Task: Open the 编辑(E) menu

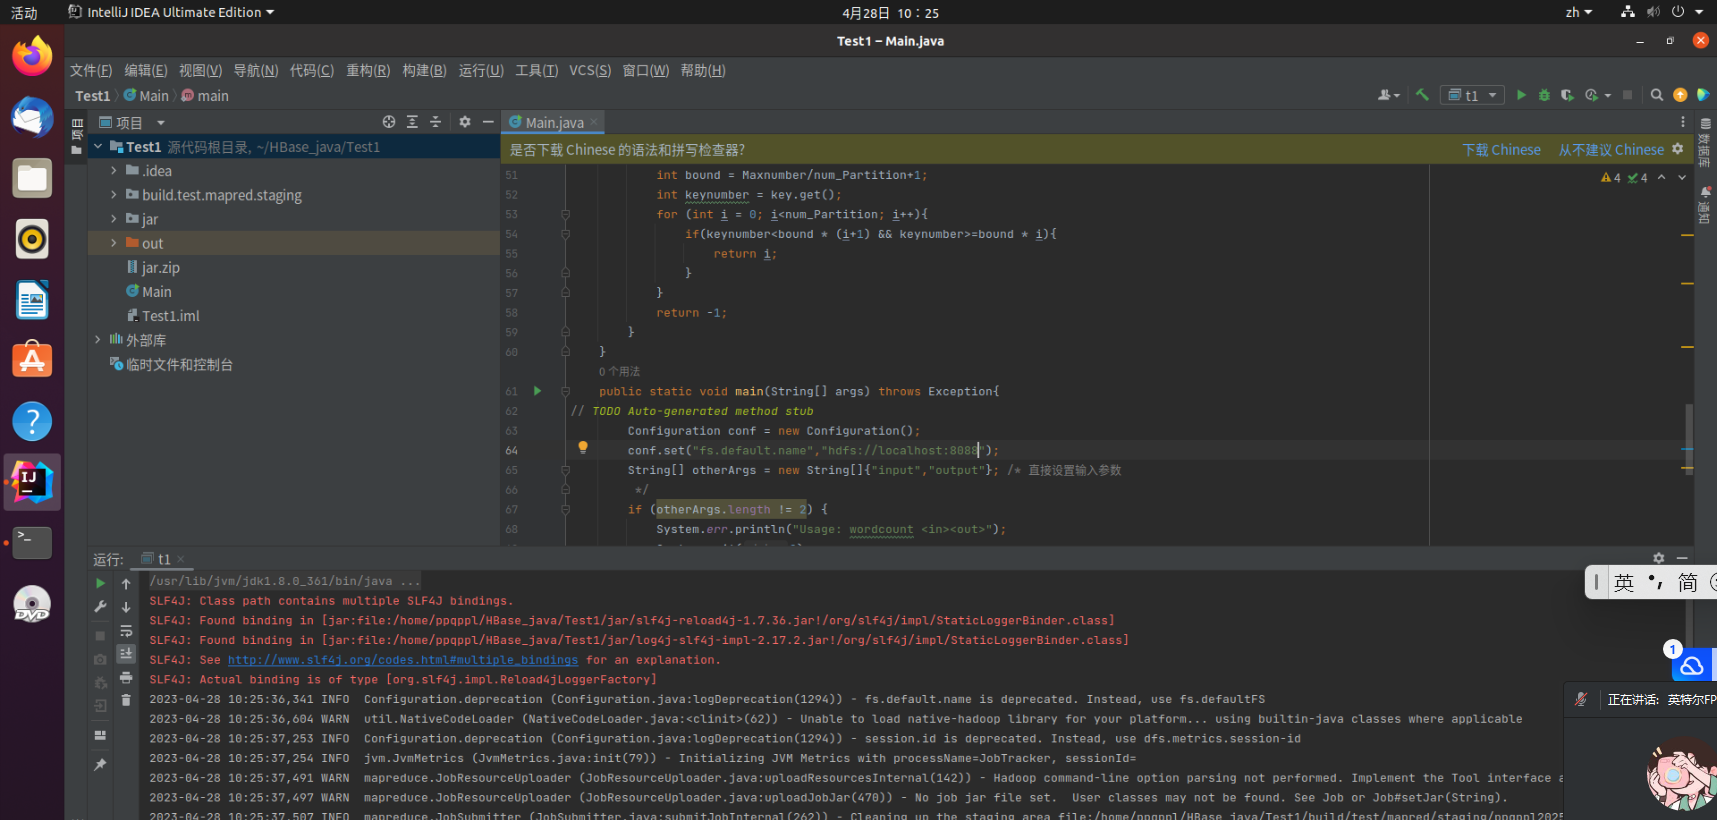Action: (146, 70)
